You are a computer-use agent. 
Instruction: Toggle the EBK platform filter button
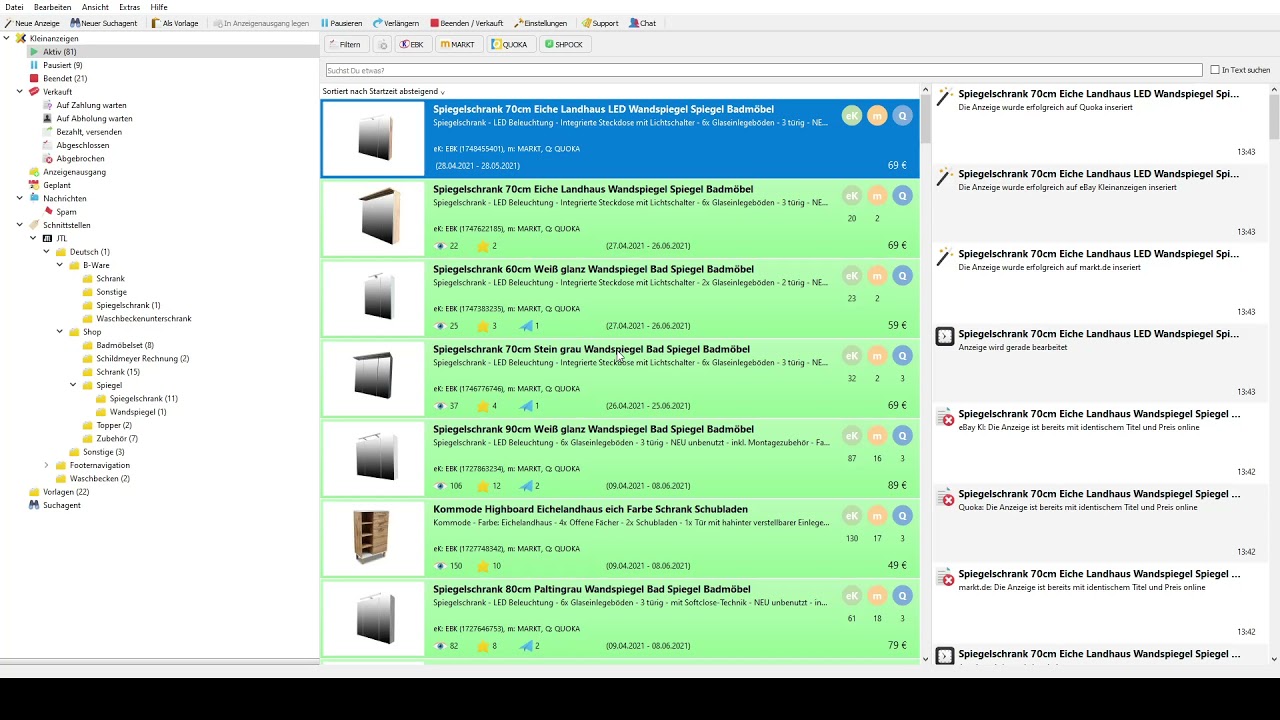tap(412, 44)
